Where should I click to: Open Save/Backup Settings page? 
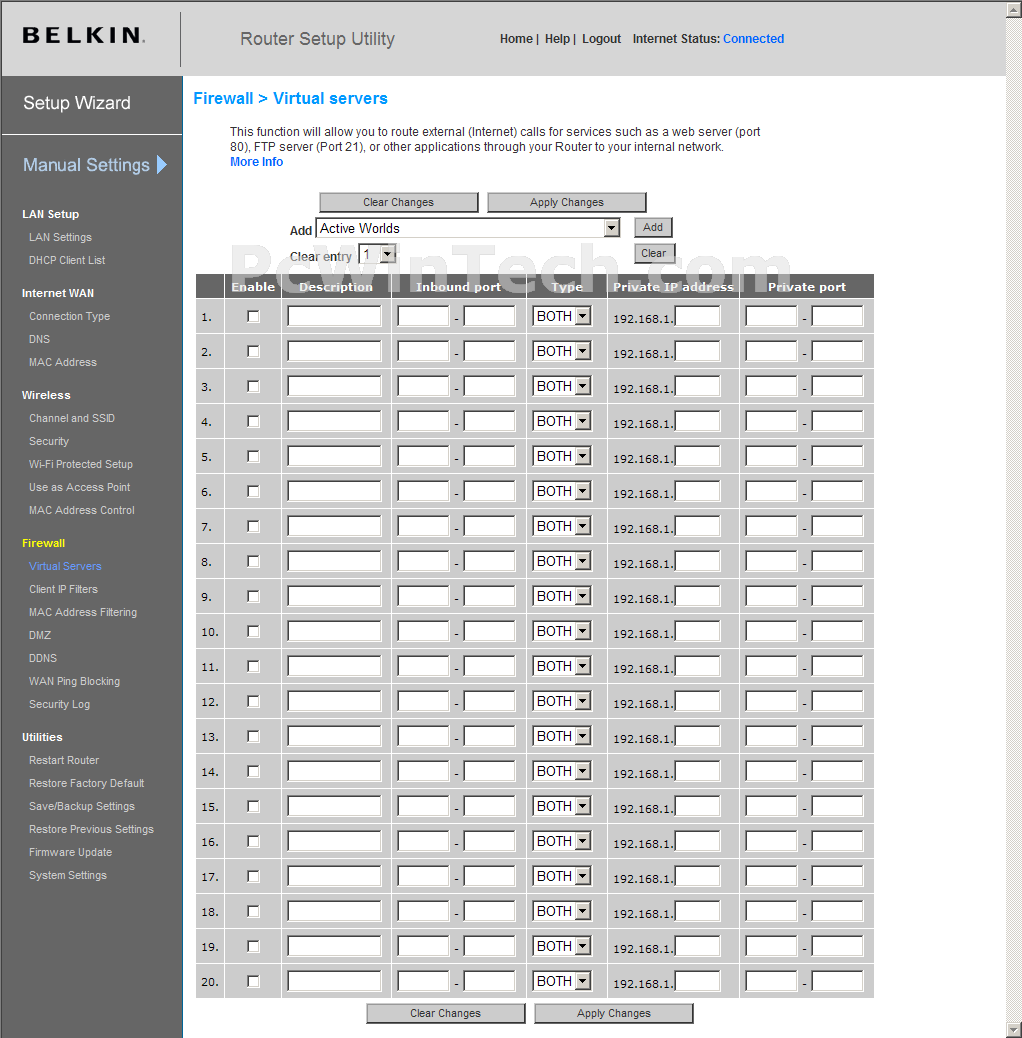pos(81,806)
